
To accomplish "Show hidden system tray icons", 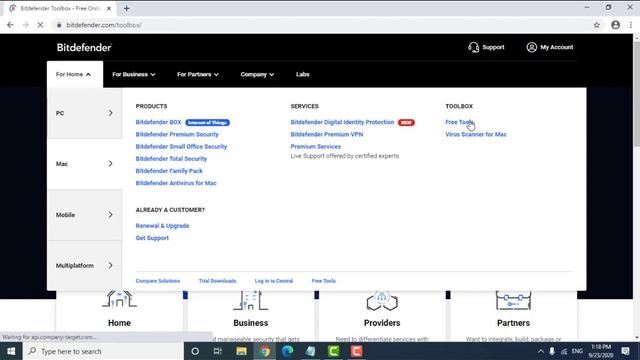I will [541, 351].
